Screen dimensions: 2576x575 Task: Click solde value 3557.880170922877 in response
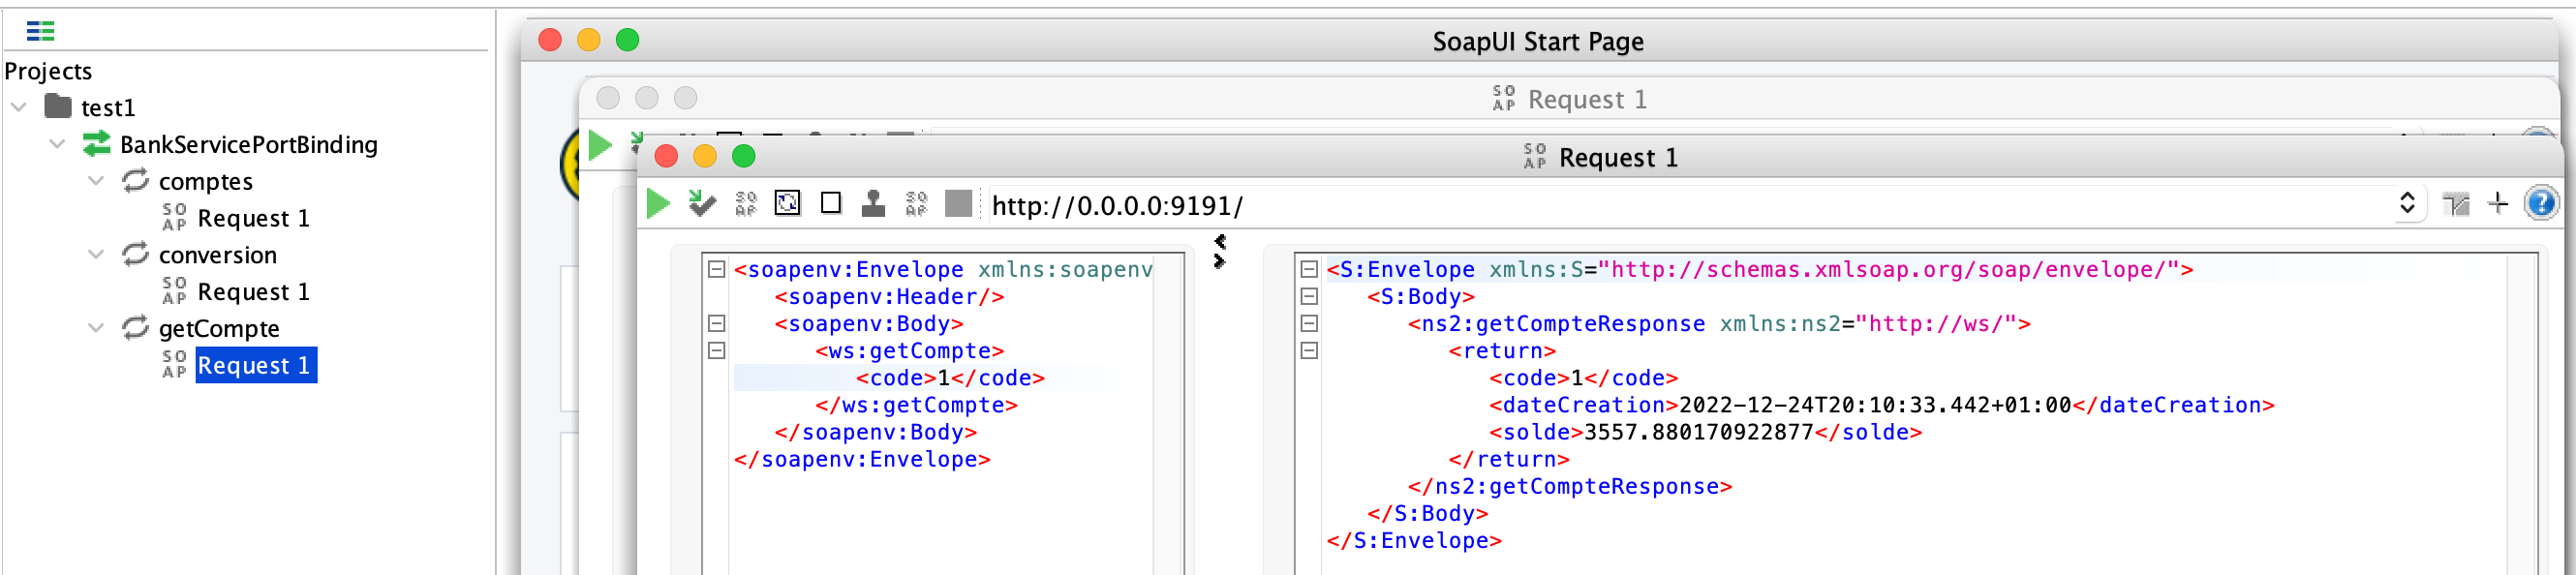pos(1699,432)
